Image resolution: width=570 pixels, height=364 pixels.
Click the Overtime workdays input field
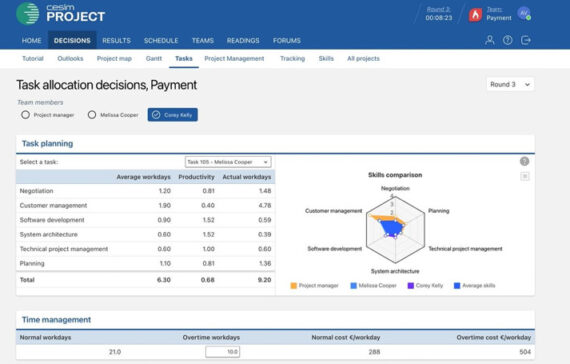222,352
